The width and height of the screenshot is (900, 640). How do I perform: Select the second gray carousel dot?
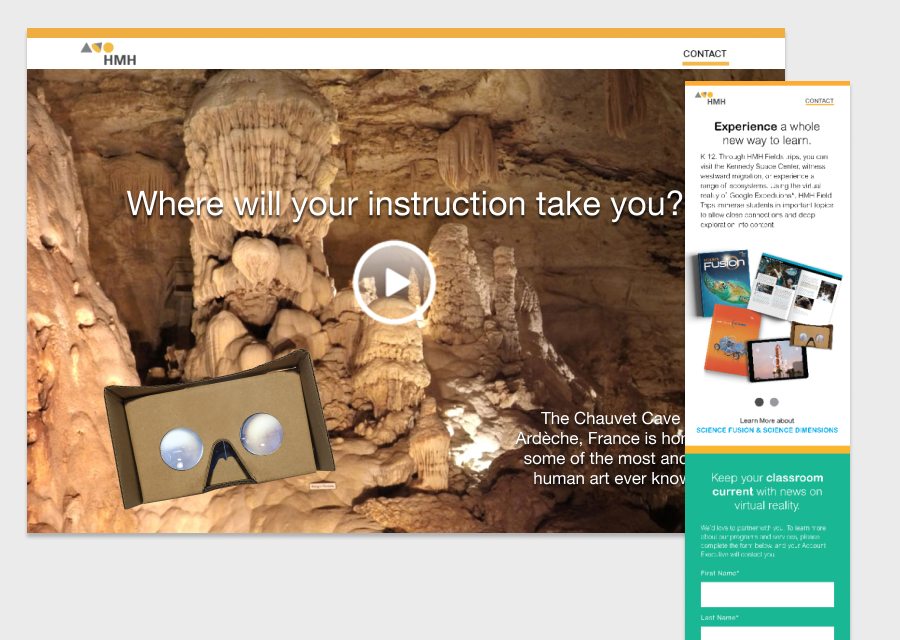[x=774, y=402]
